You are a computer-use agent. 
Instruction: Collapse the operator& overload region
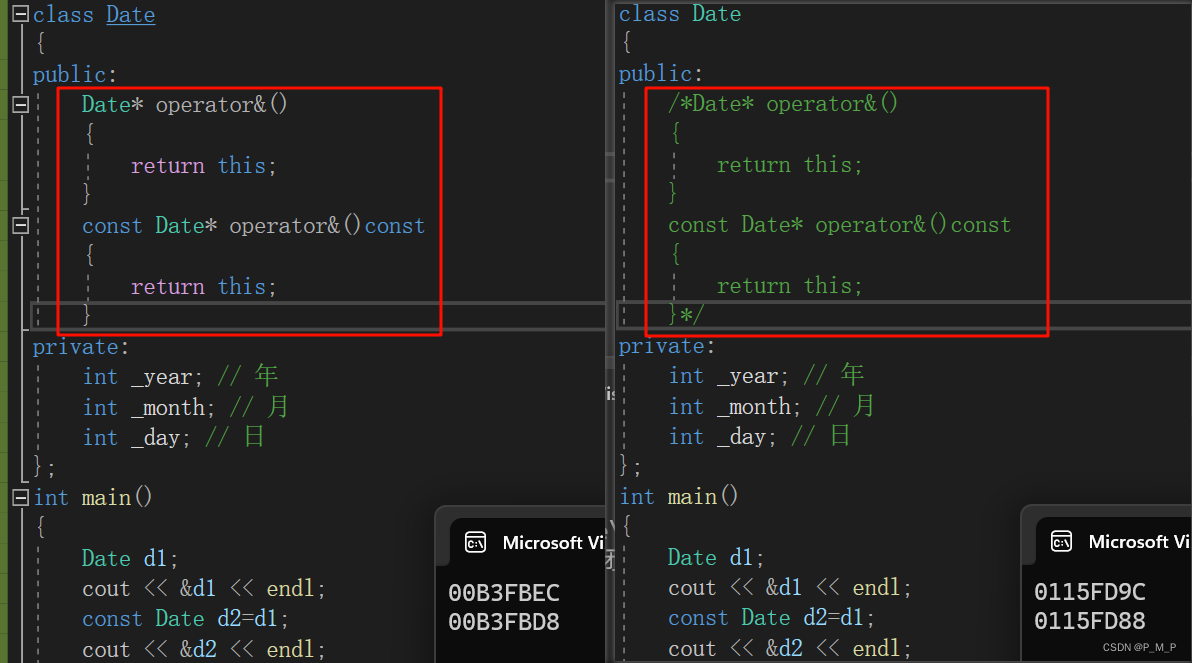tap(20, 104)
